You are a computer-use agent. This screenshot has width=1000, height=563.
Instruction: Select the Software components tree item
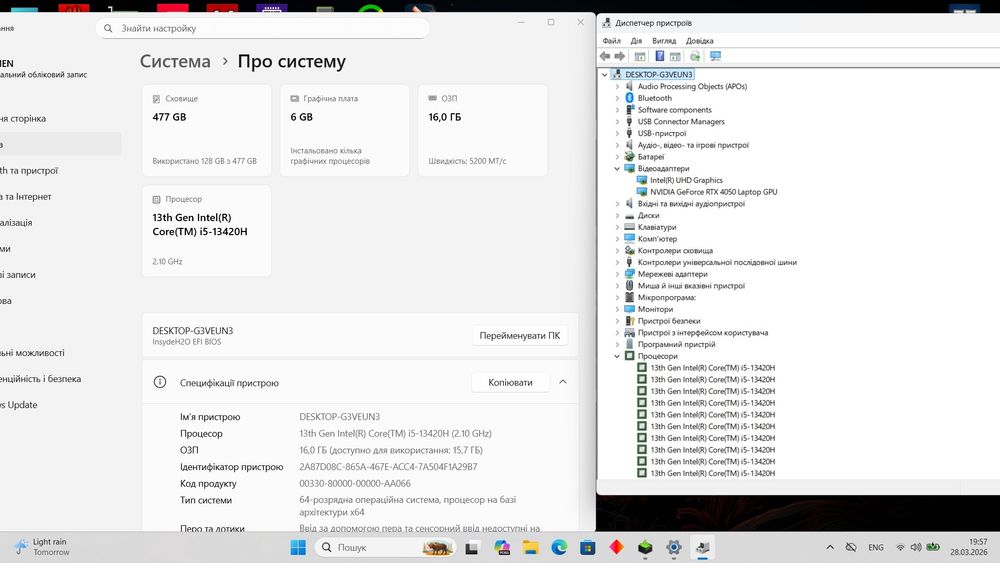[674, 110]
